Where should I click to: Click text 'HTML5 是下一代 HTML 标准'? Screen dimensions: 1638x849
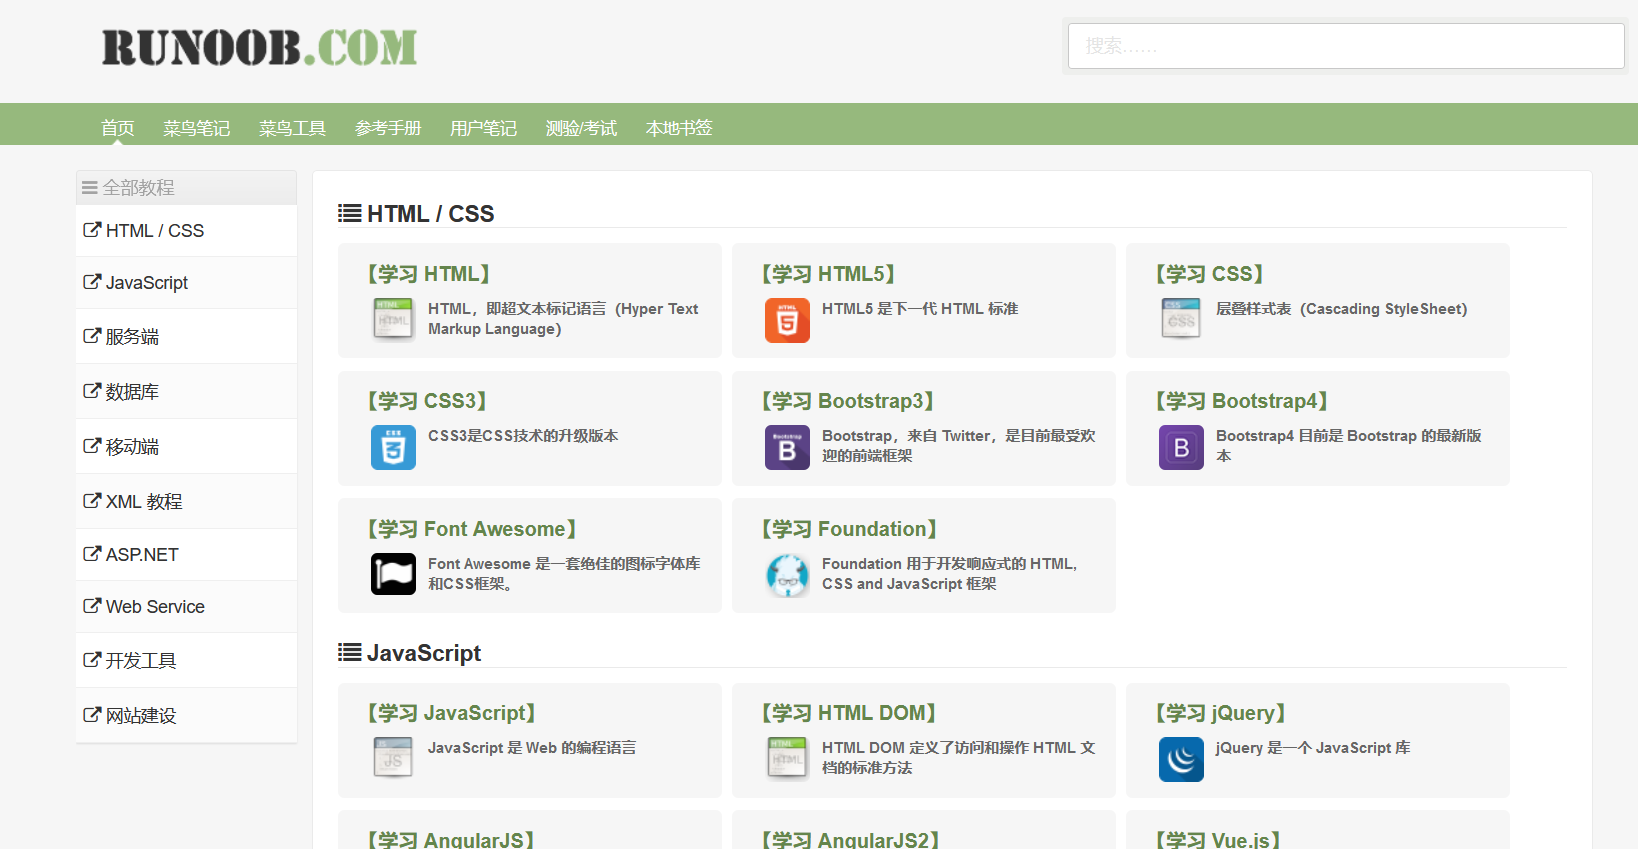click(x=920, y=309)
